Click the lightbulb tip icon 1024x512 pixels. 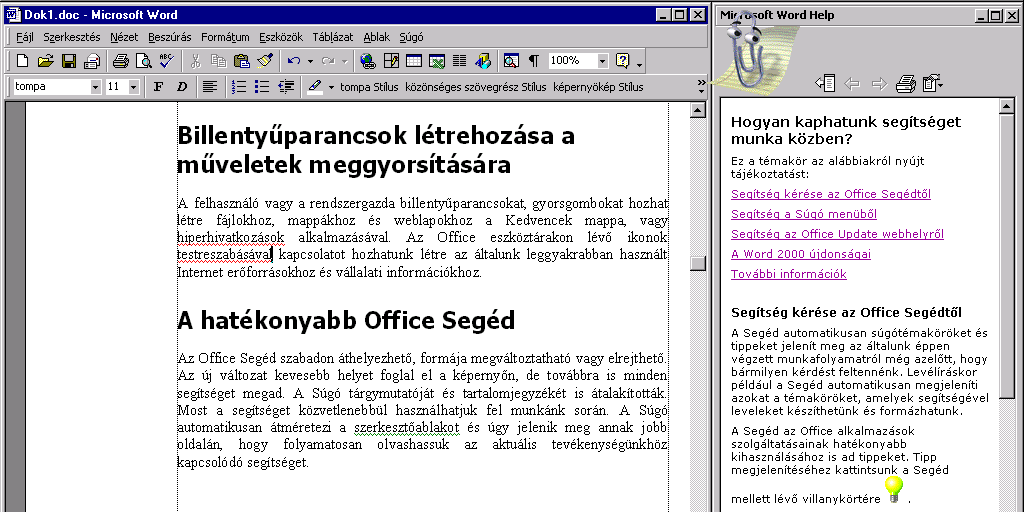pos(894,489)
